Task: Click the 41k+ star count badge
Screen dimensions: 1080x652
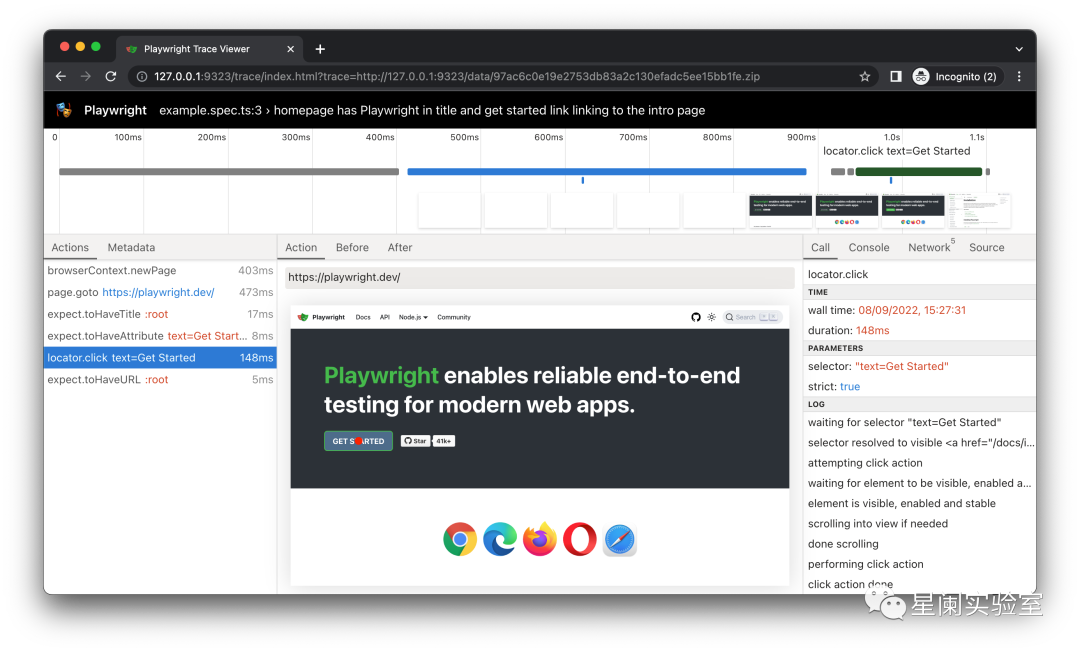Action: pyautogui.click(x=444, y=441)
